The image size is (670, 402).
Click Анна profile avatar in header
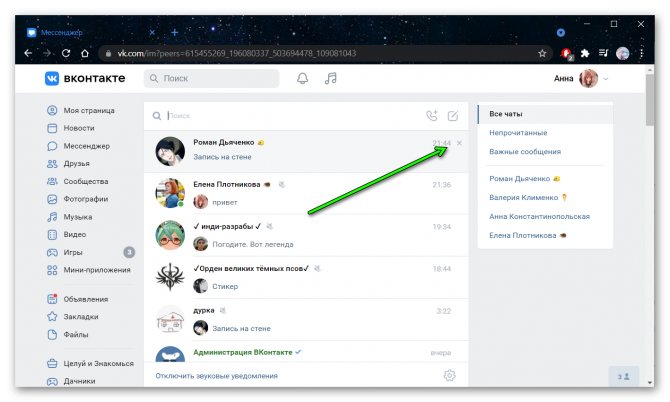coord(588,79)
